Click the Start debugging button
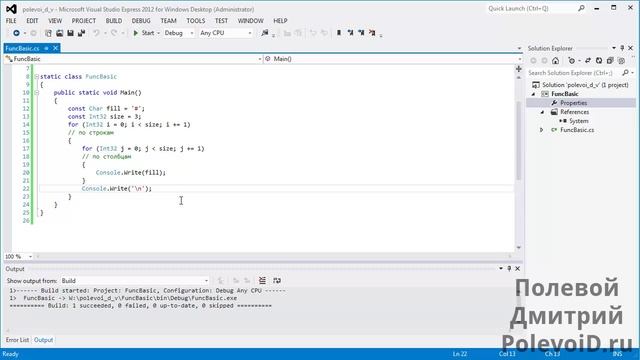Image resolution: width=640 pixels, height=360 pixels. [144, 33]
